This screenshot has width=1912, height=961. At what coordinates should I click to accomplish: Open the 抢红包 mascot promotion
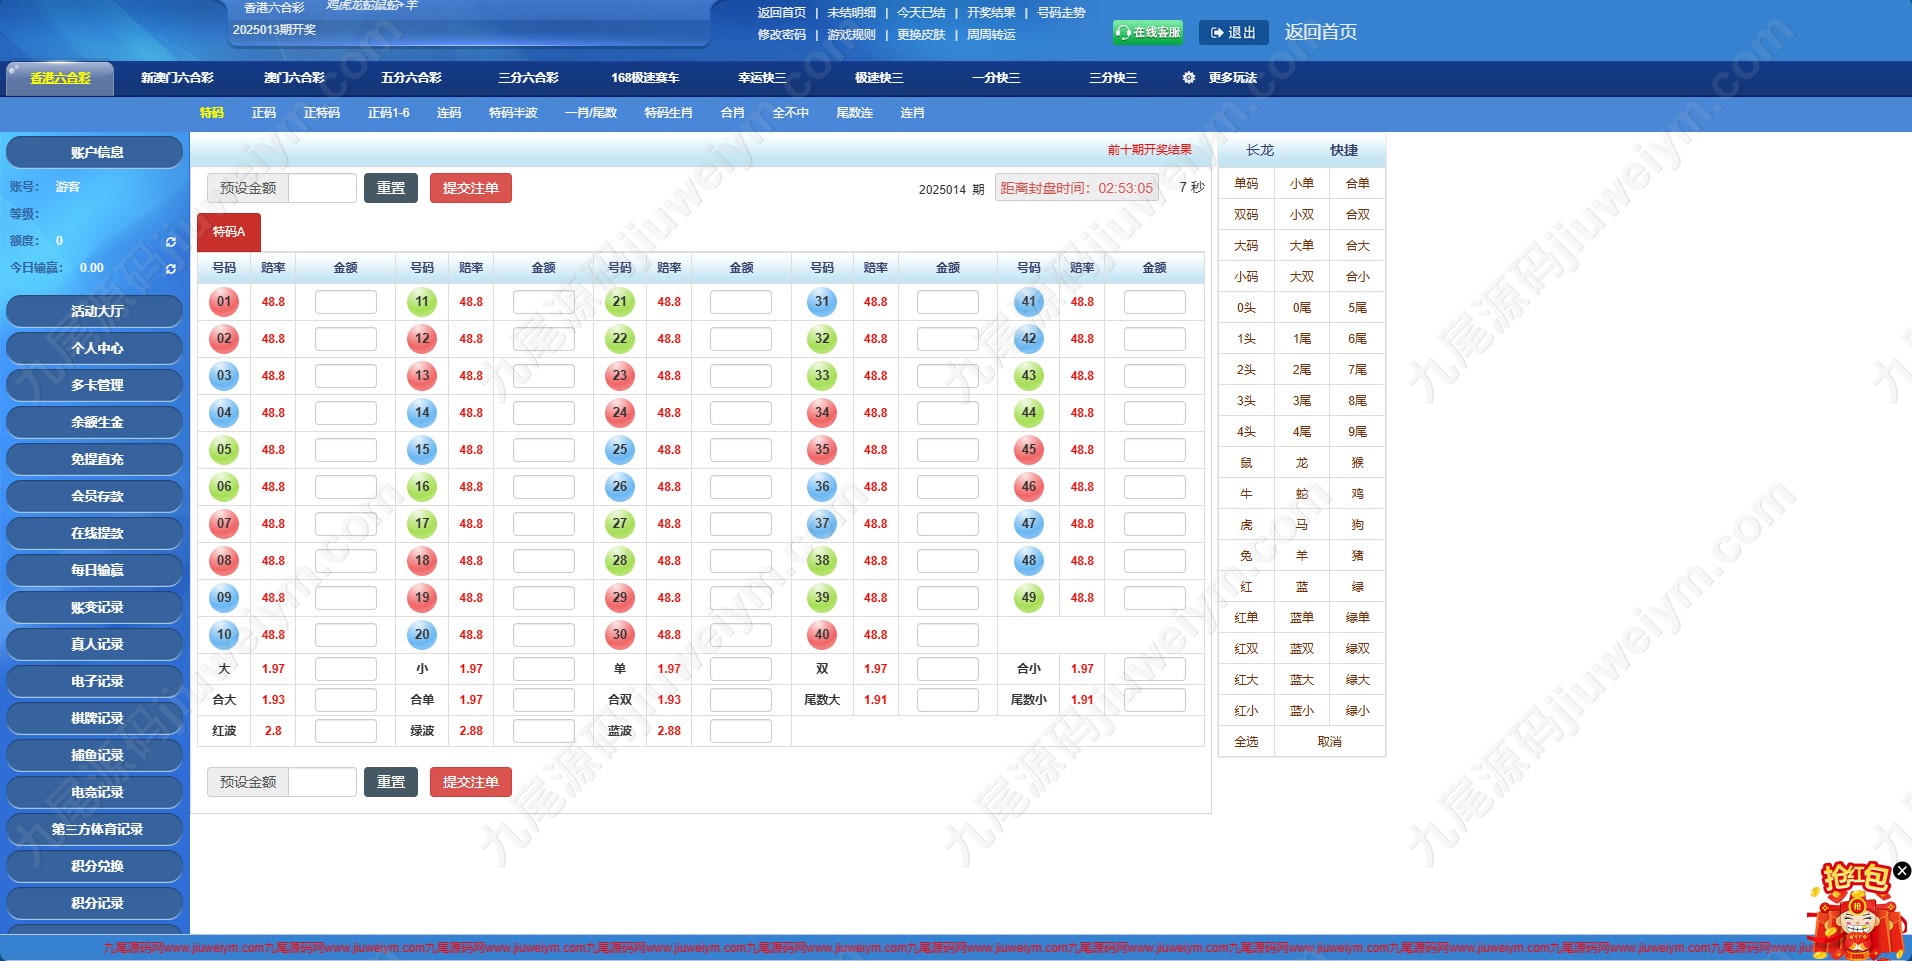coord(1856,912)
